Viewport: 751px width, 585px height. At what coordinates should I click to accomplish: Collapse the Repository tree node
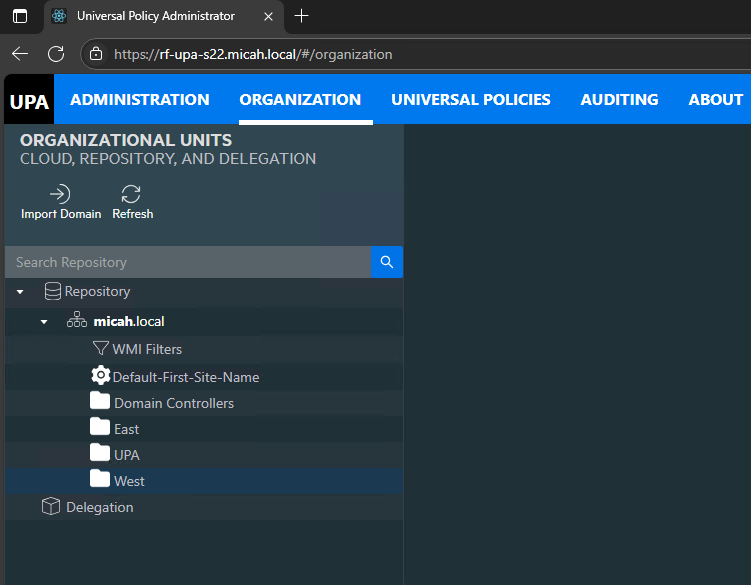[20, 292]
